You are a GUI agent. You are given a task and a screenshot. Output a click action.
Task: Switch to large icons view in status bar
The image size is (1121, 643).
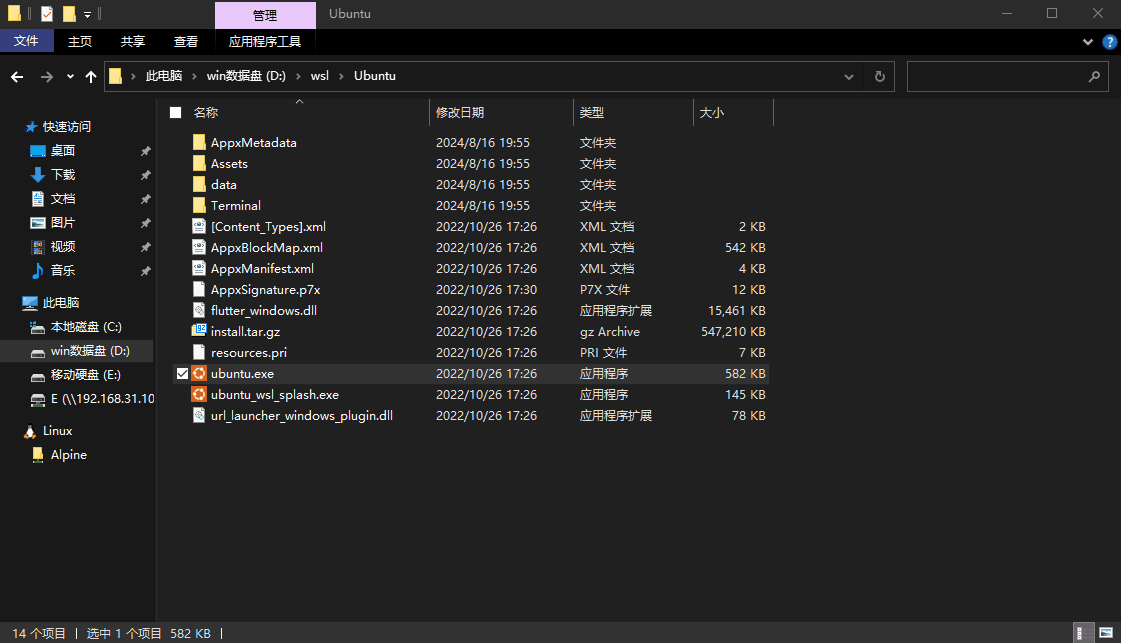(x=1106, y=633)
